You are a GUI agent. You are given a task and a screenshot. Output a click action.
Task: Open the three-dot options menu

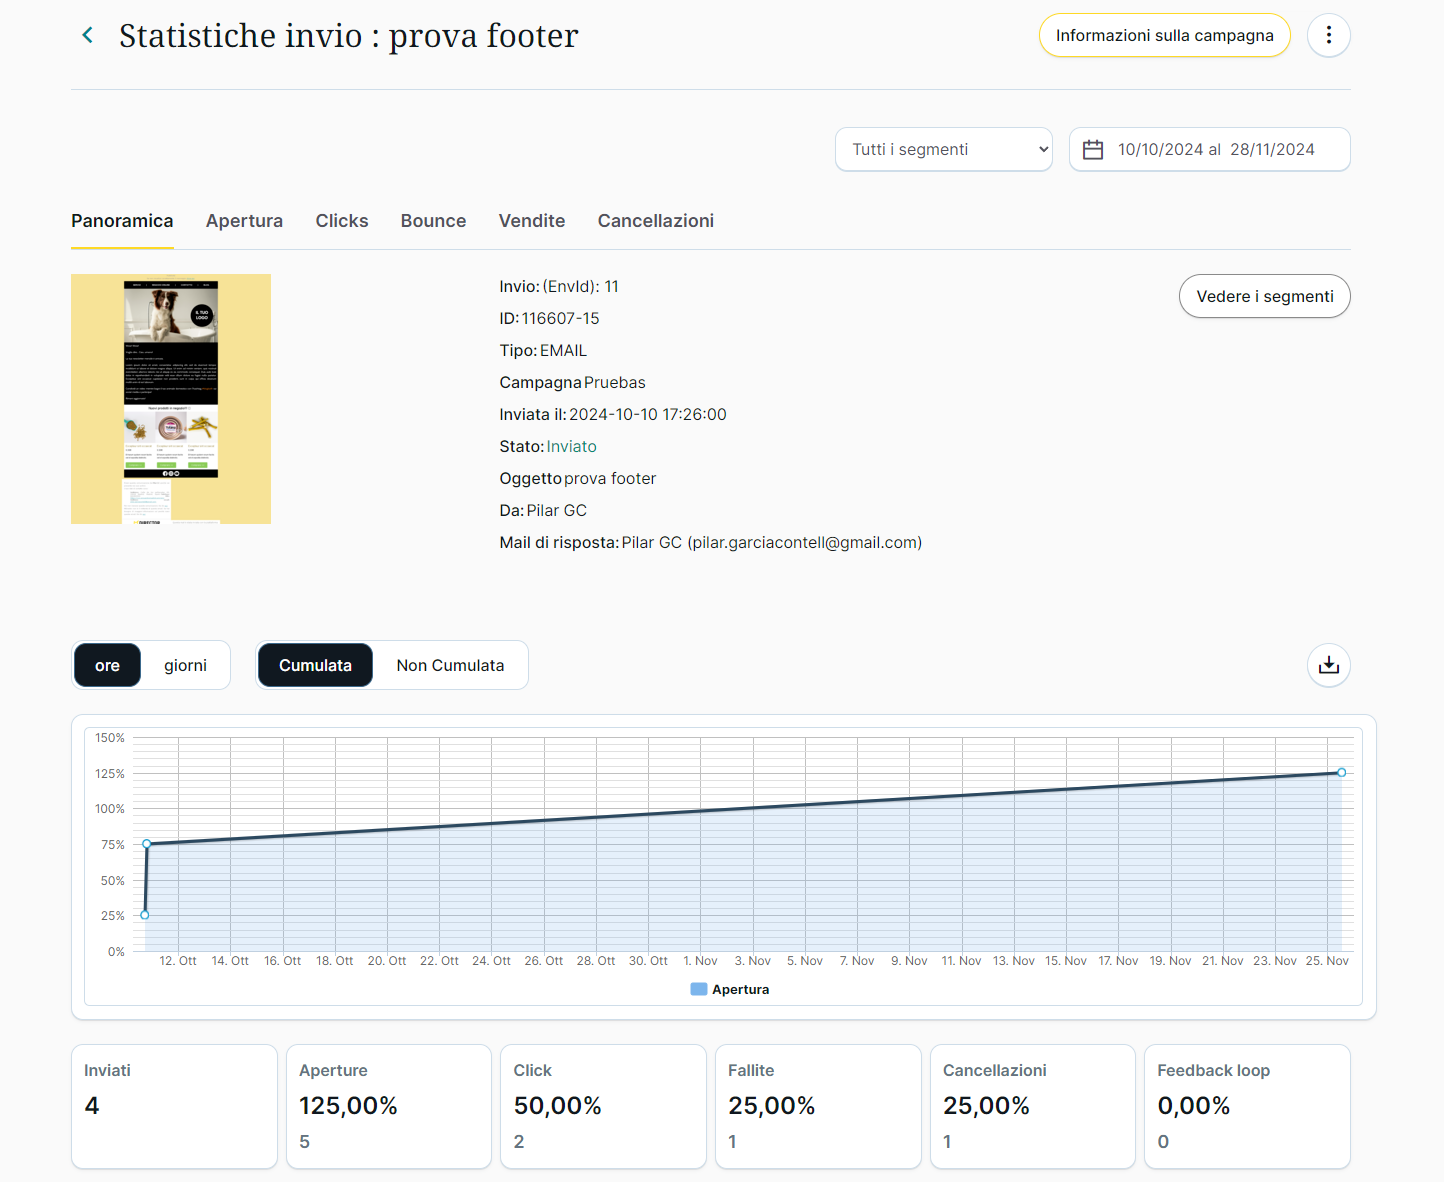1328,36
